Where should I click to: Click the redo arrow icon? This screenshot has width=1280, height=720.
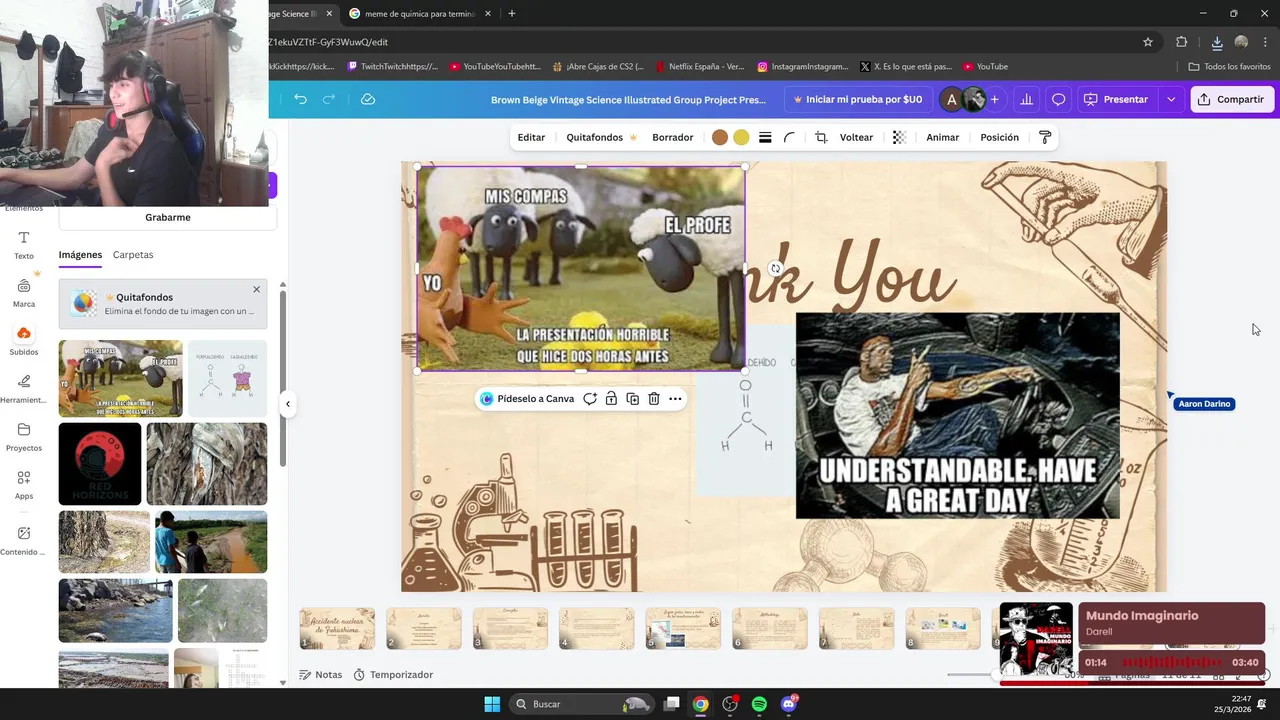(329, 99)
